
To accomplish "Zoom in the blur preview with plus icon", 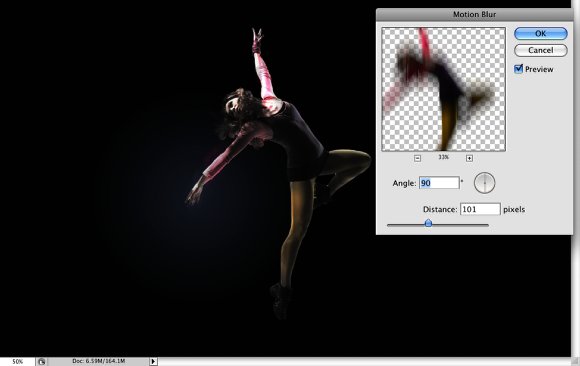I will [x=469, y=158].
